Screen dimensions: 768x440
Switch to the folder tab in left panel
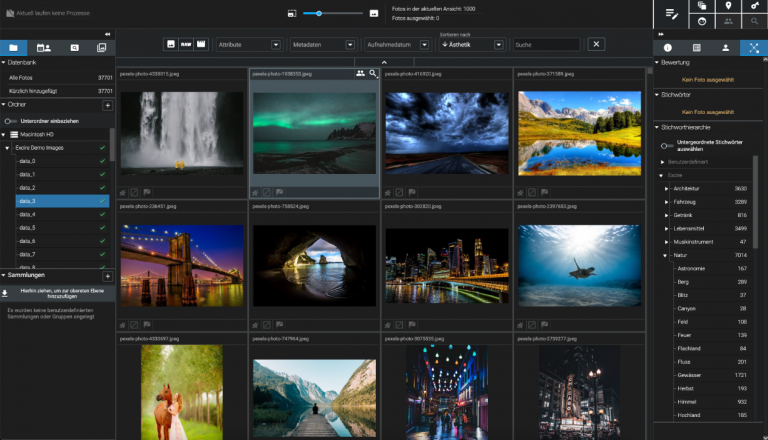point(14,47)
